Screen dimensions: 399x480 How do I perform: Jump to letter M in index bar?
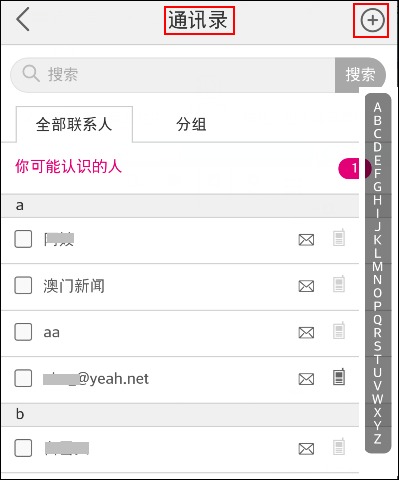[x=378, y=267]
